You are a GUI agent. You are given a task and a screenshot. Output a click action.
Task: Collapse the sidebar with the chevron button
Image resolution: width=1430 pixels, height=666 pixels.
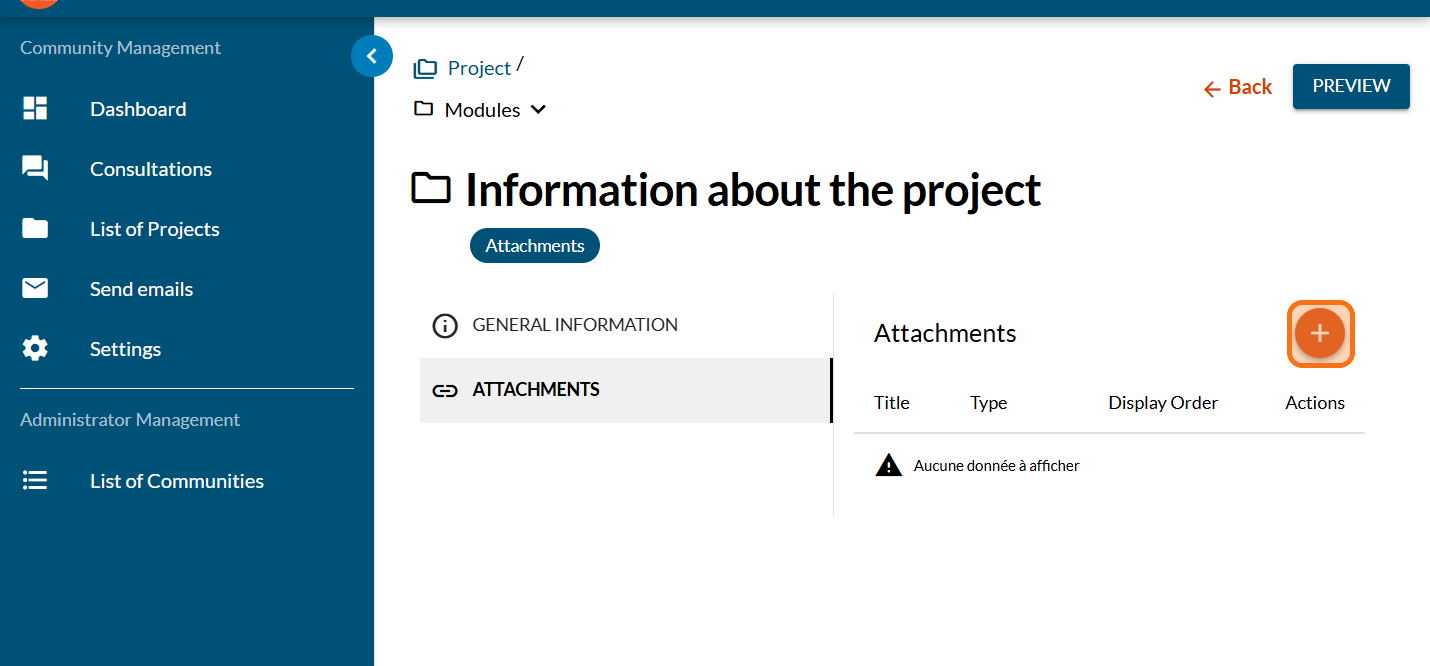point(372,57)
